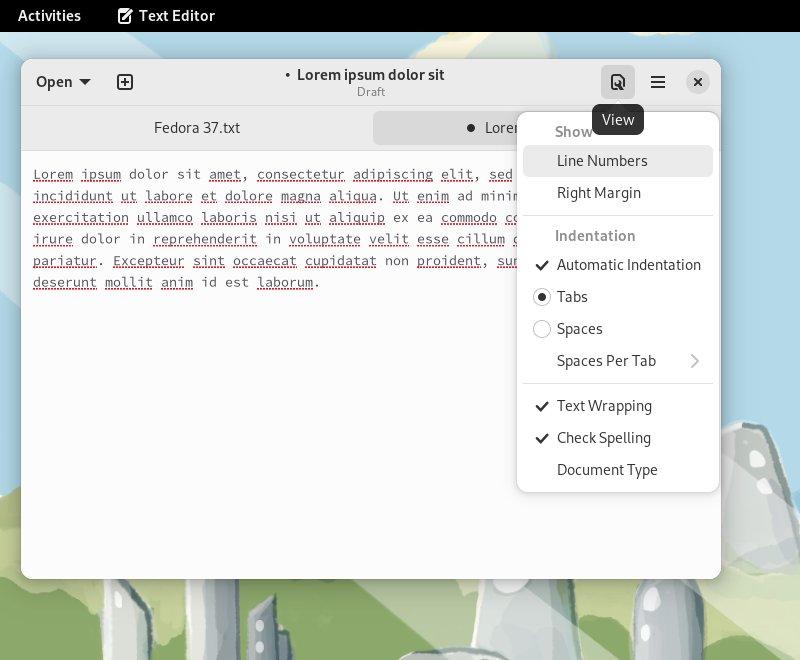Open the Open document dropdown
Screen dimensions: 800x660
[x=62, y=82]
